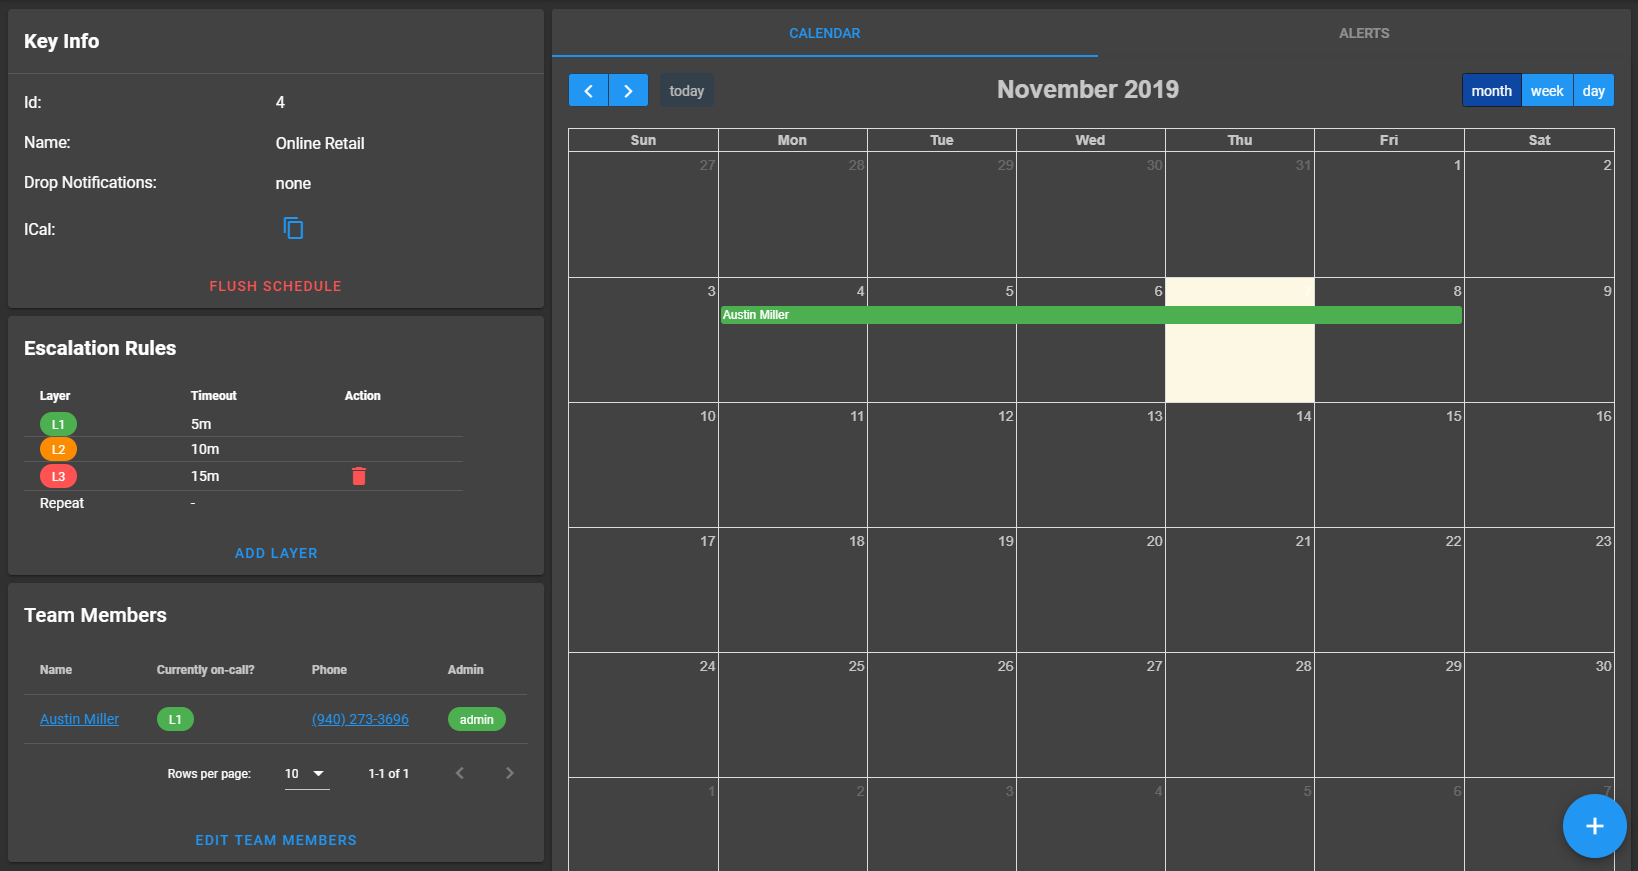
Task: Click Edit Team Members button
Action: click(276, 840)
